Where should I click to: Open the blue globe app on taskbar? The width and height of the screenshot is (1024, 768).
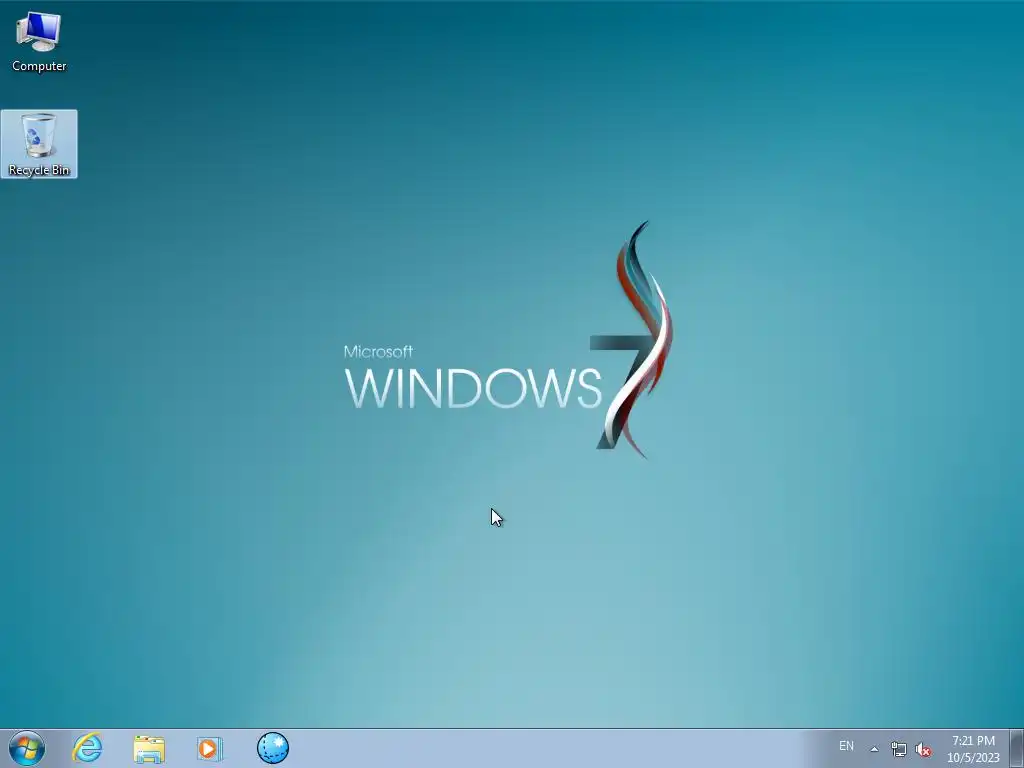(x=273, y=748)
